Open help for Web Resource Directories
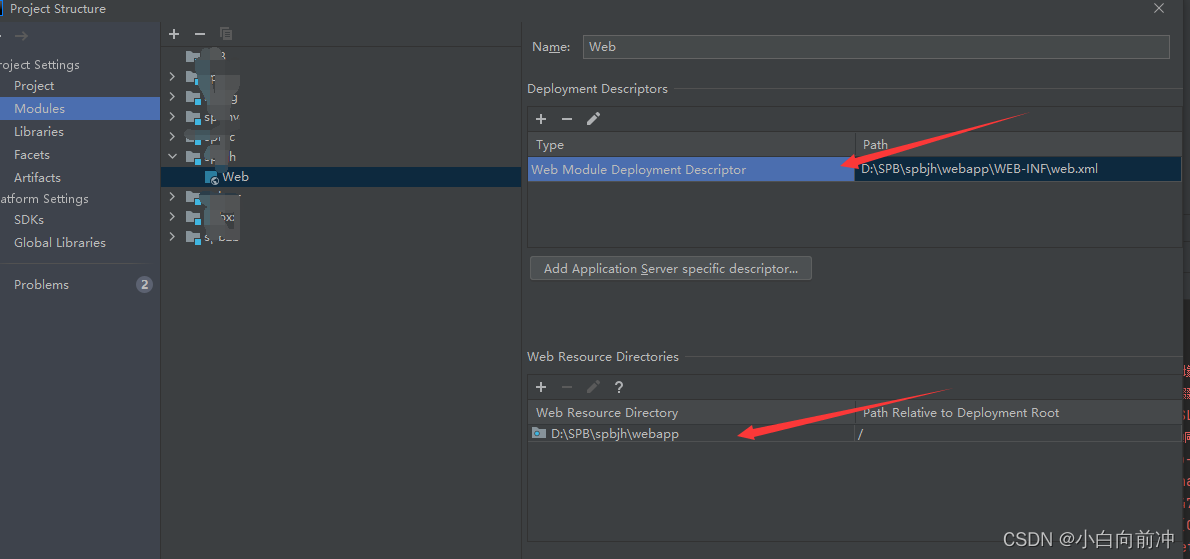Screen dimensions: 1190x559 619,387
